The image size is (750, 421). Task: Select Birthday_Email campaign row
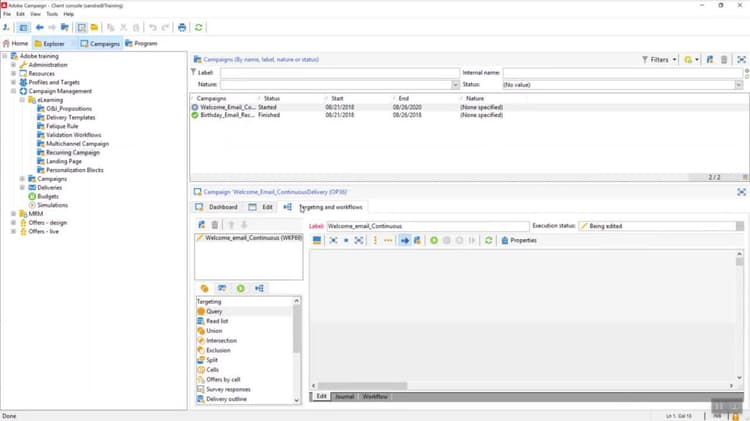469,115
